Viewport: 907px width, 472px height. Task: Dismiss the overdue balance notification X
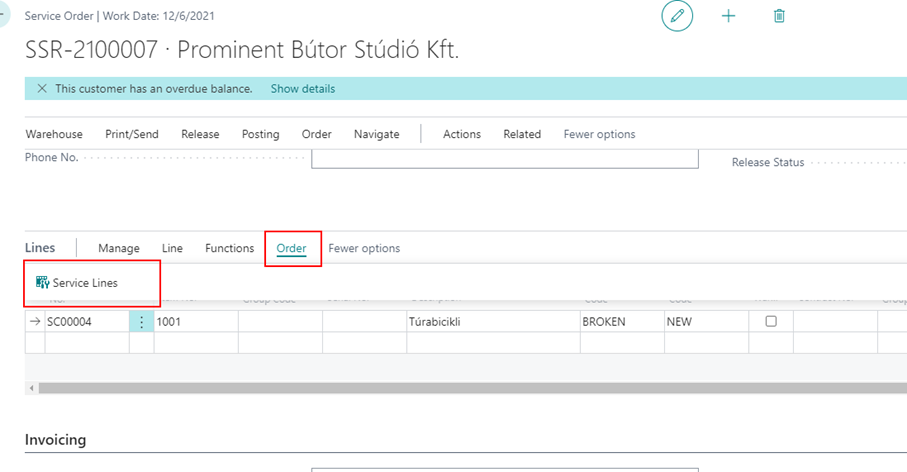(x=41, y=89)
